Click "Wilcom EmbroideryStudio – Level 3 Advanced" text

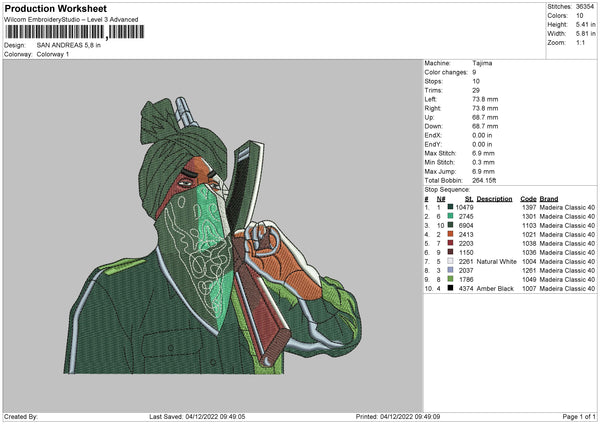[x=71, y=20]
